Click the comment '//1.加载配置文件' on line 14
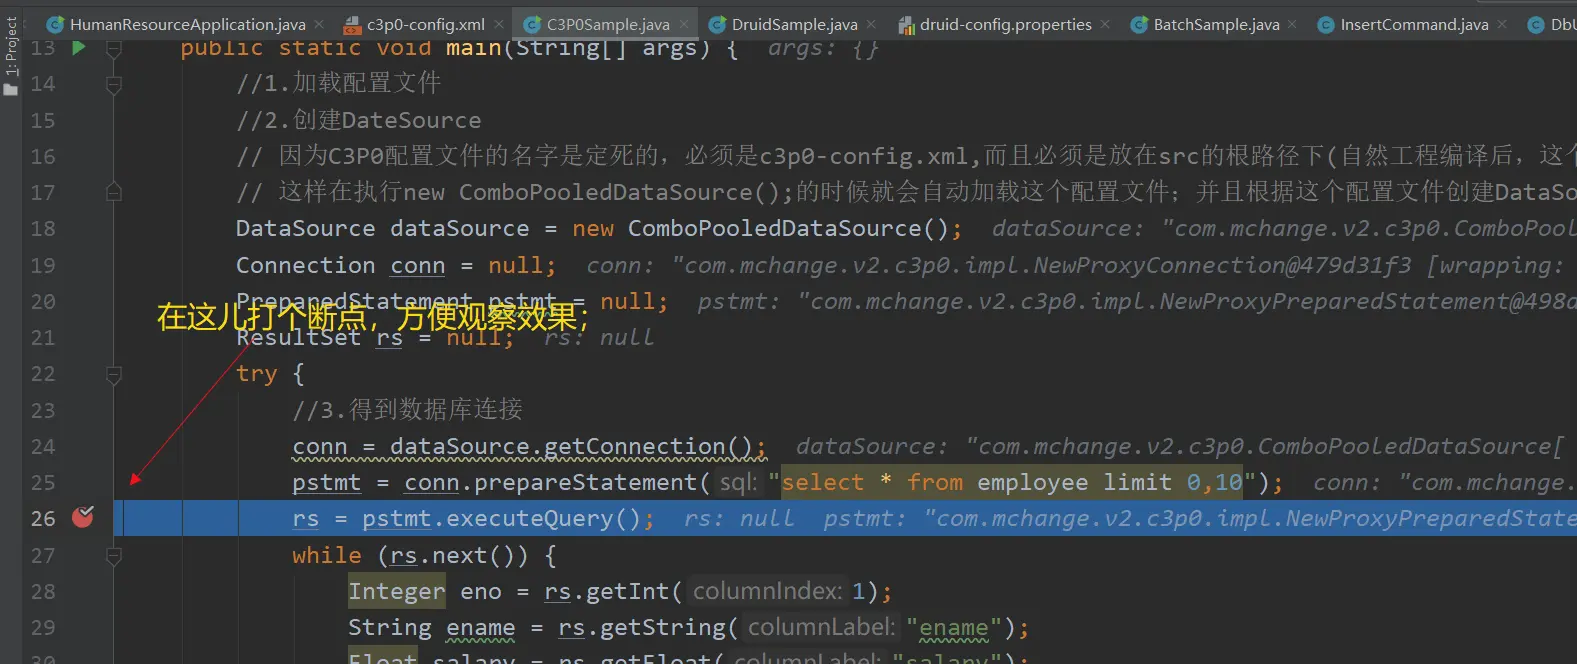This screenshot has width=1577, height=664. [338, 83]
